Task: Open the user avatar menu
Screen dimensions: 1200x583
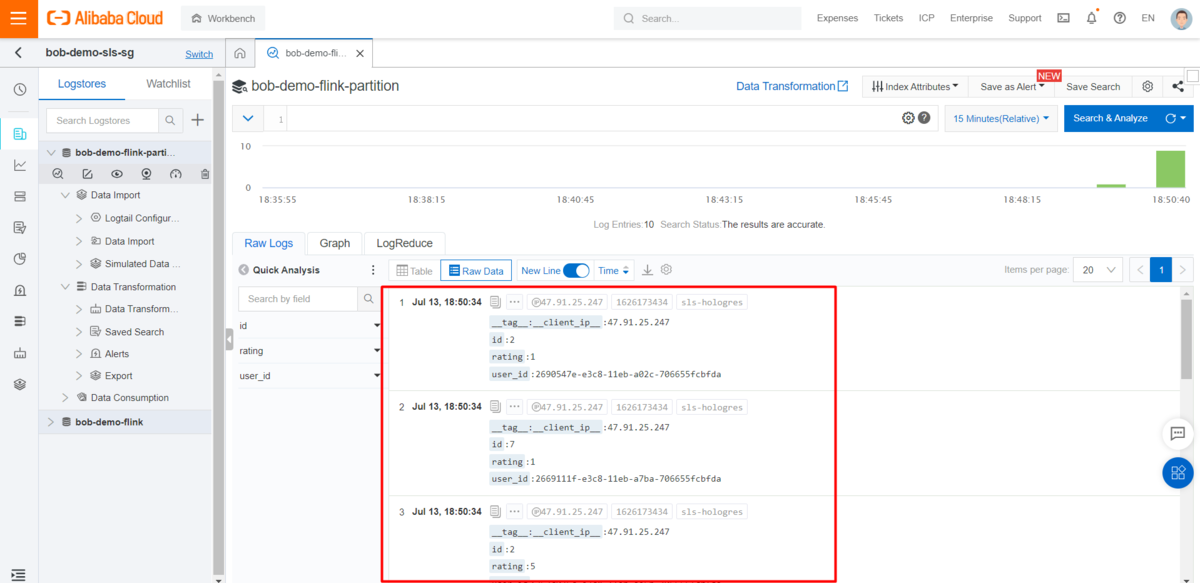Action: pos(1181,18)
